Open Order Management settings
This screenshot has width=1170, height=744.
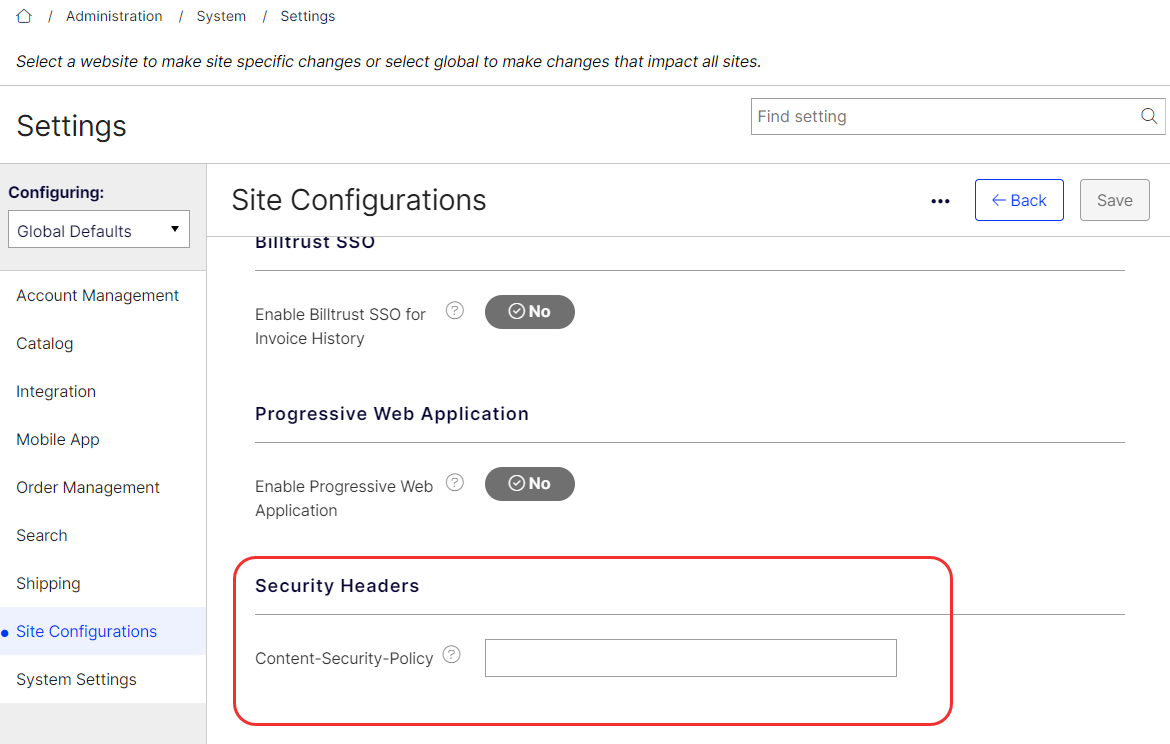point(88,487)
